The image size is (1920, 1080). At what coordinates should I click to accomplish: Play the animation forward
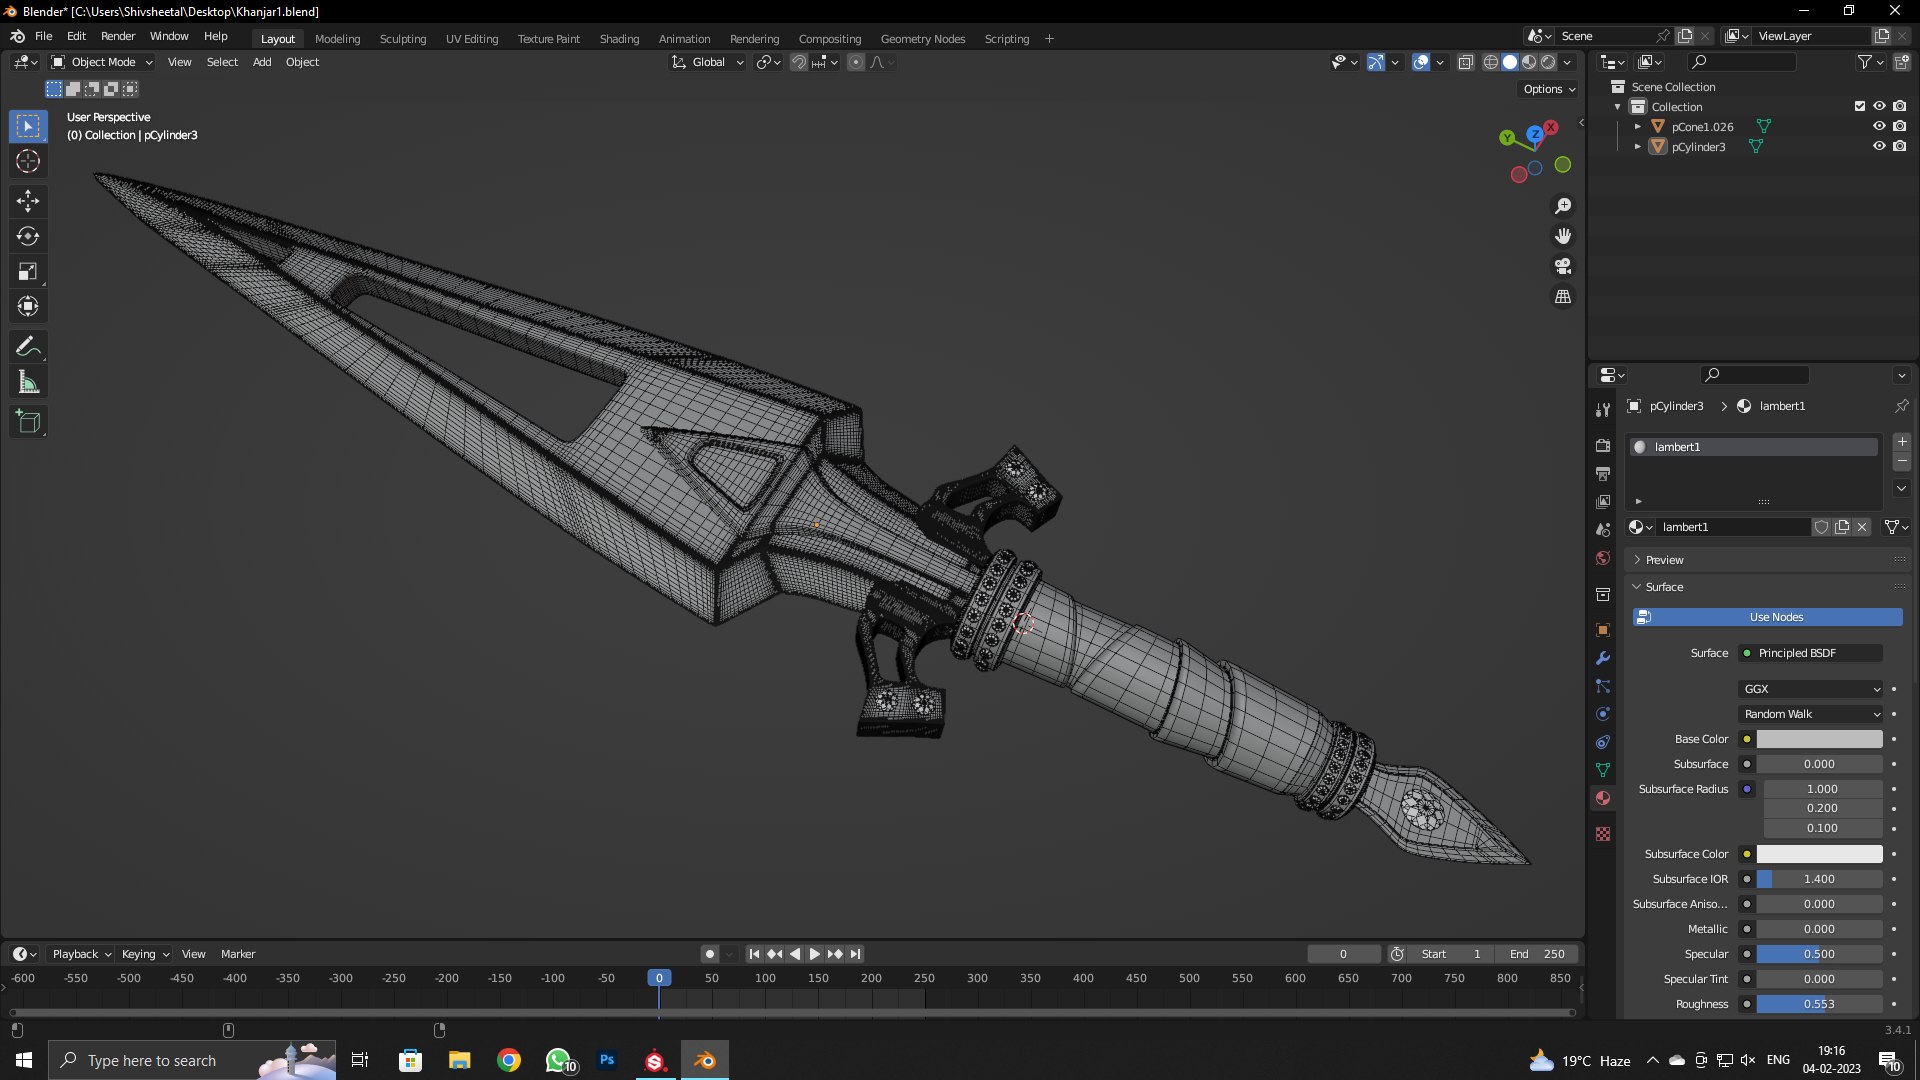[x=815, y=954]
